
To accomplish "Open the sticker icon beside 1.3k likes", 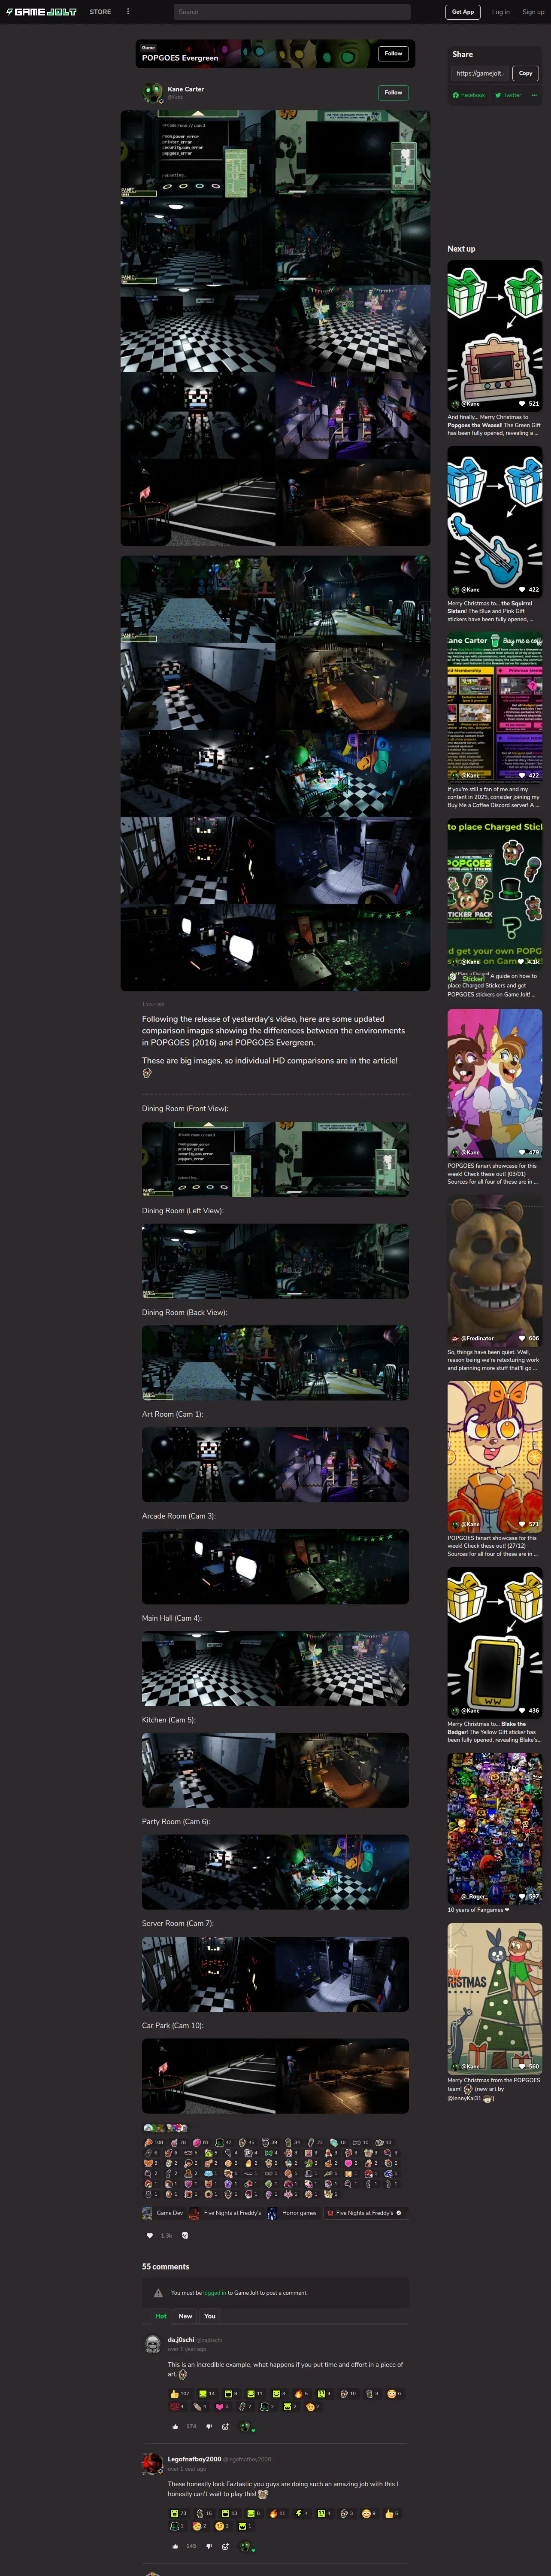I will coord(185,2235).
